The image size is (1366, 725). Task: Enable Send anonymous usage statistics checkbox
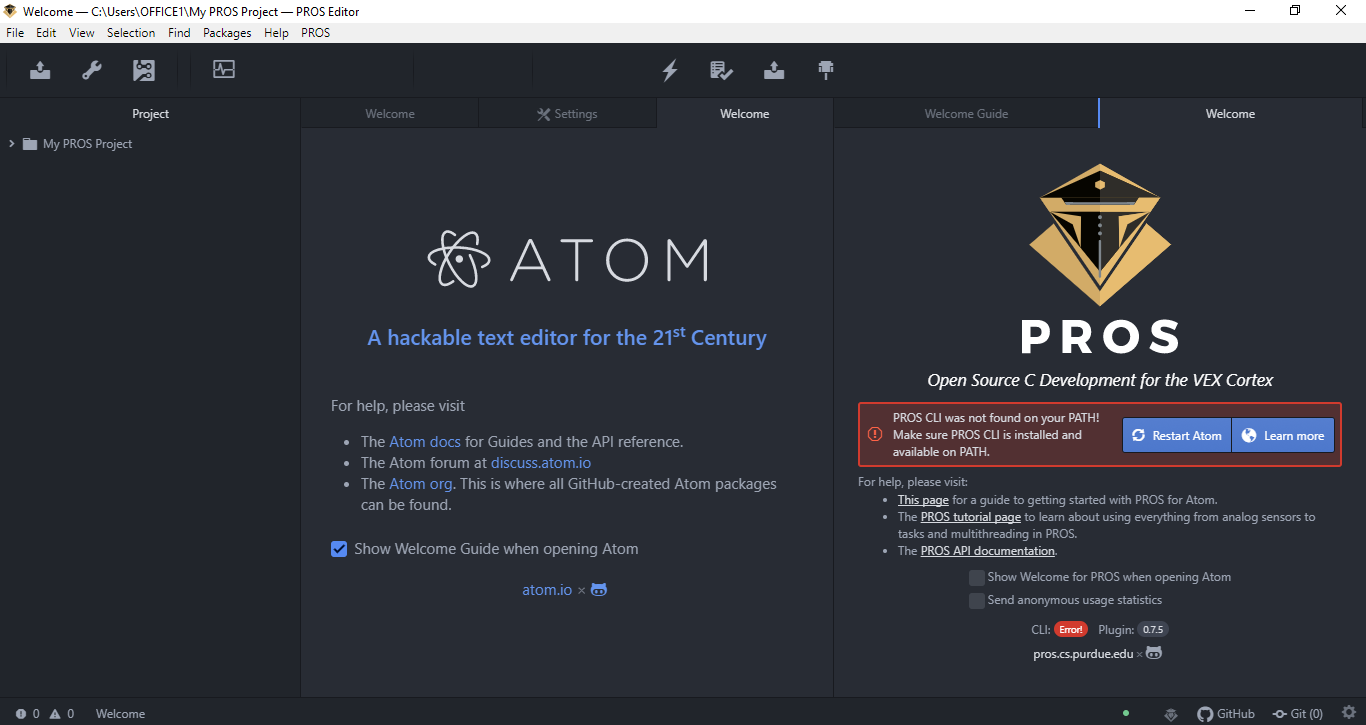(977, 601)
